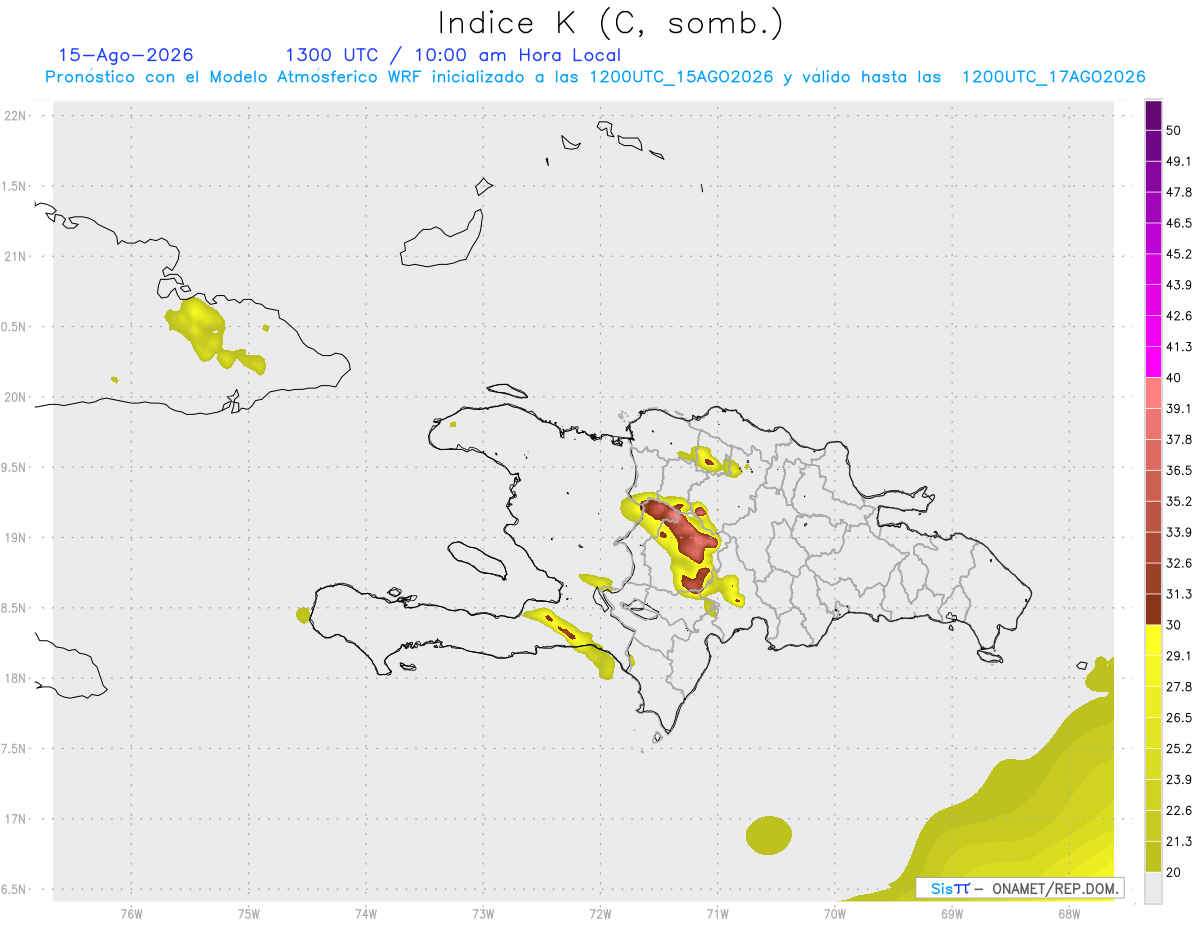Click the colorbar value '50'
This screenshot has height=927, width=1200.
tap(1174, 130)
